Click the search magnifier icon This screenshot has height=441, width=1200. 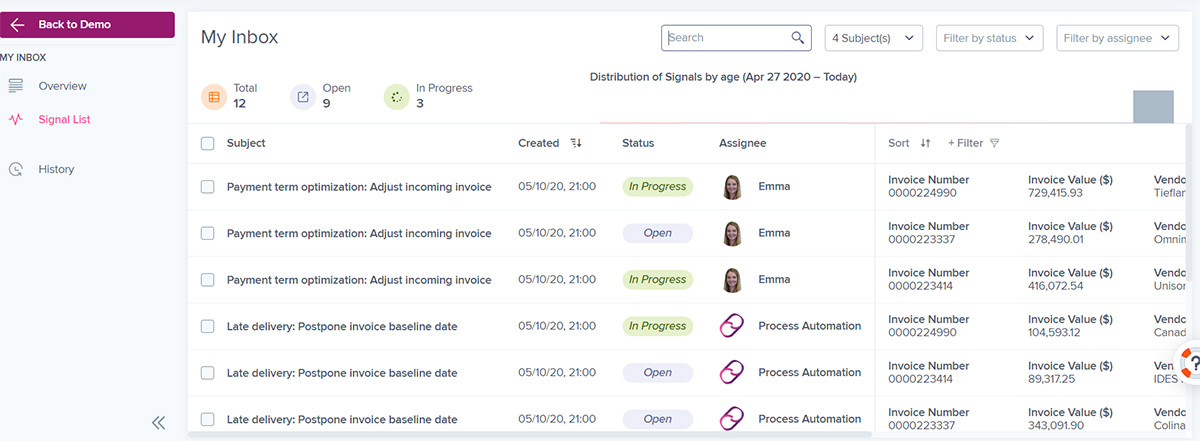point(797,38)
